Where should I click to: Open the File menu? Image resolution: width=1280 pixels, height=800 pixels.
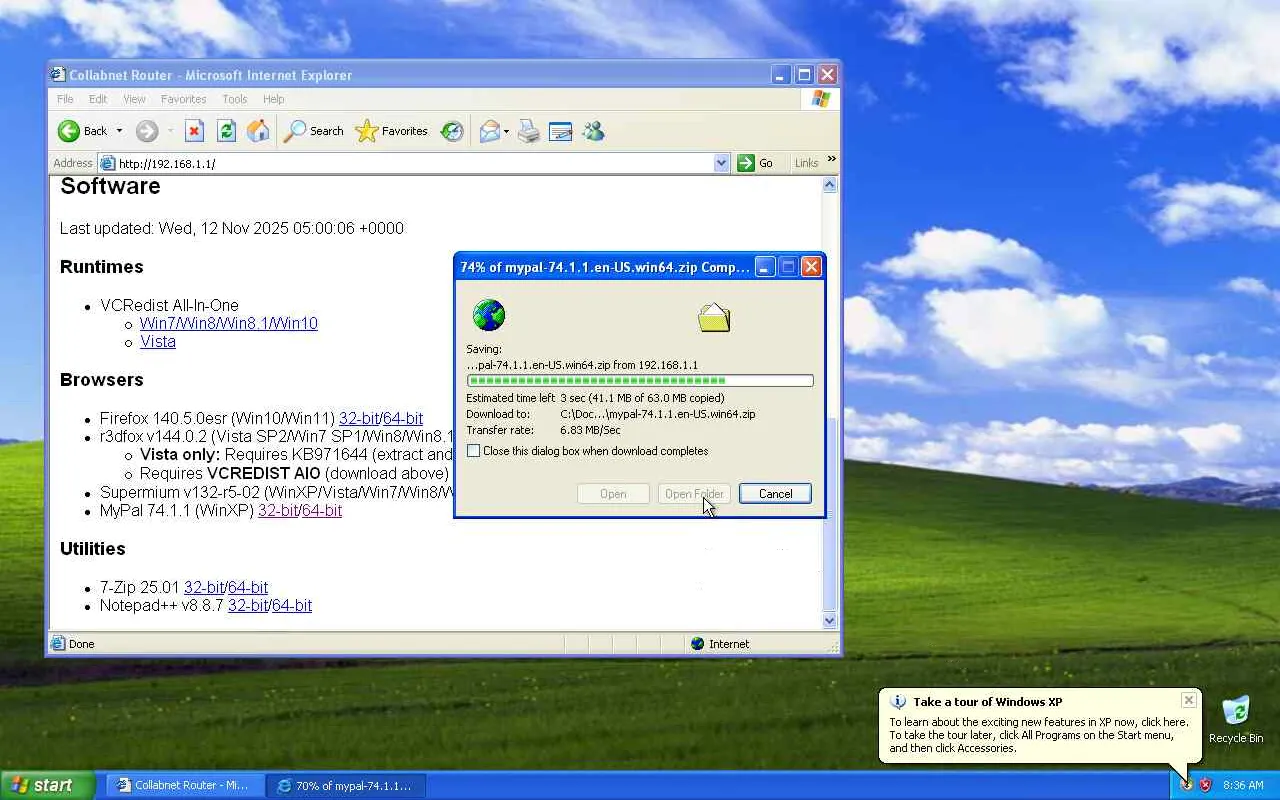65,99
